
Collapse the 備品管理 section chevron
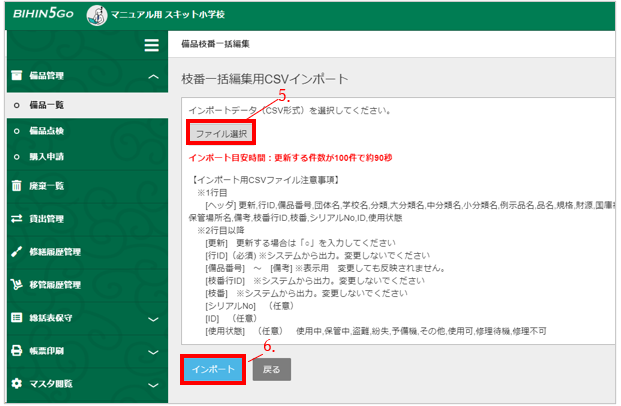coord(151,76)
